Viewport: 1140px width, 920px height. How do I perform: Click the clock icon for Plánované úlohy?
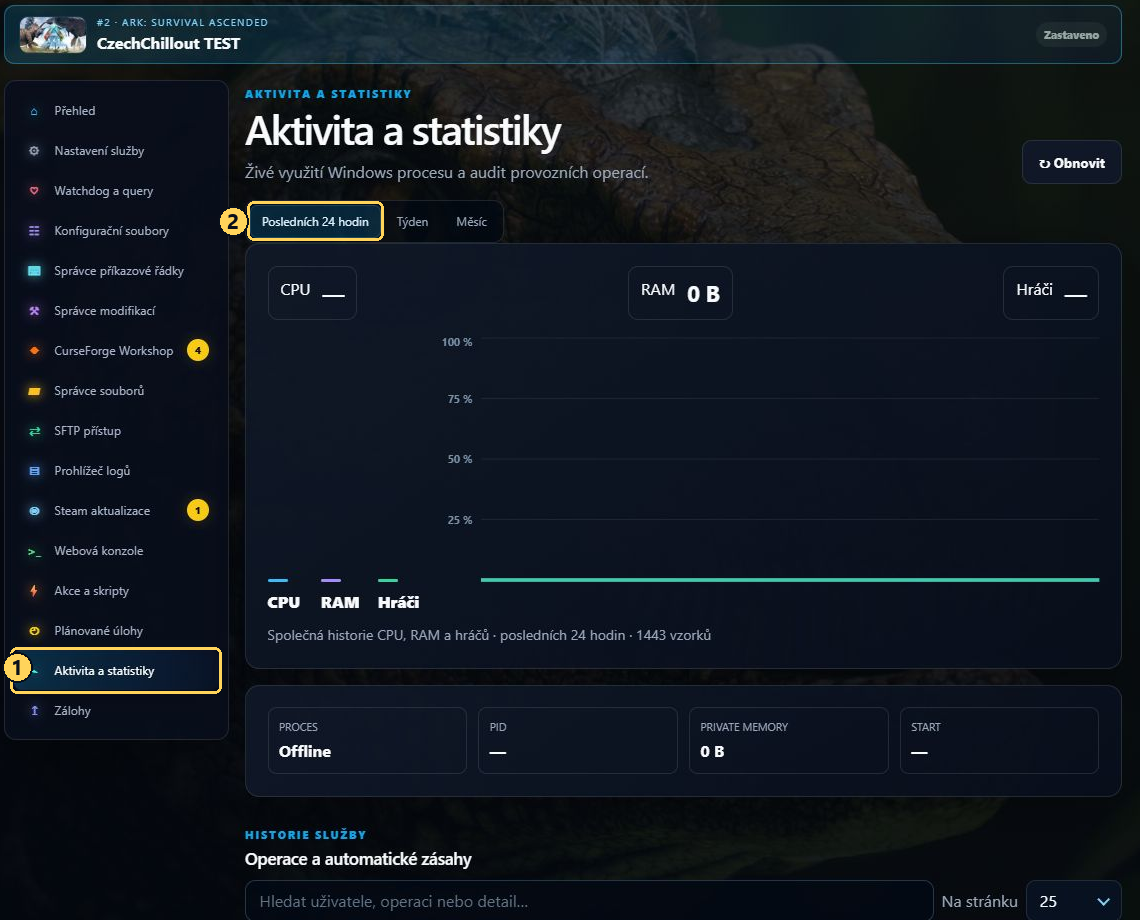tap(34, 631)
